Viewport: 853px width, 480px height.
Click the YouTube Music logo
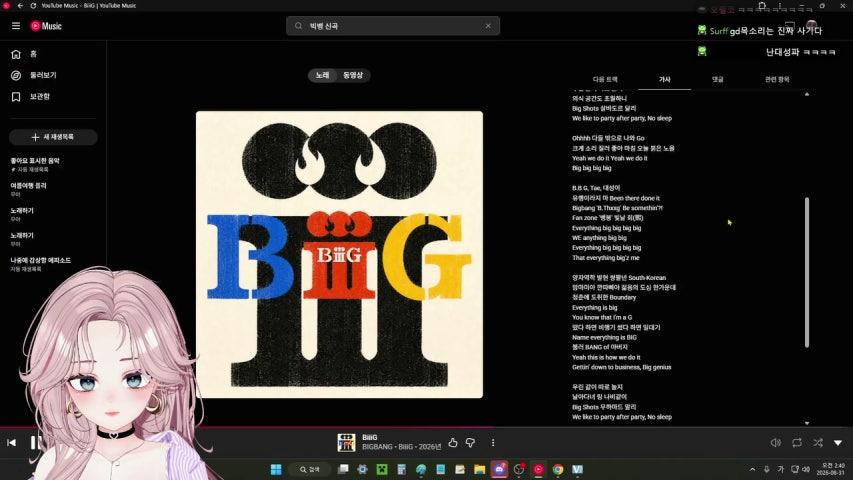pyautogui.click(x=46, y=26)
